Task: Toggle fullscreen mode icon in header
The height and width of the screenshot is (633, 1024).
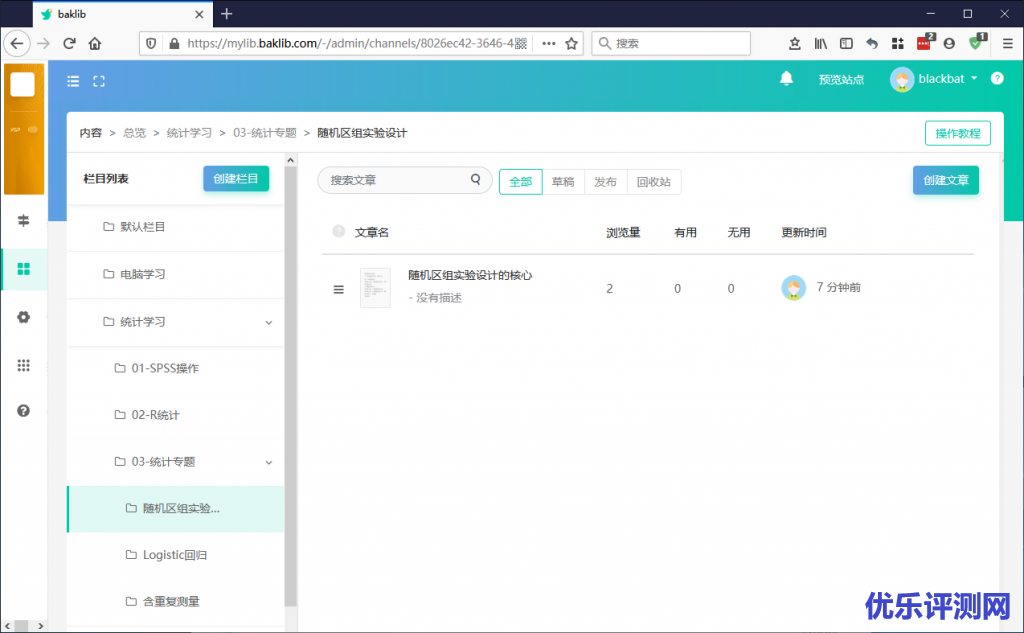Action: tap(99, 81)
